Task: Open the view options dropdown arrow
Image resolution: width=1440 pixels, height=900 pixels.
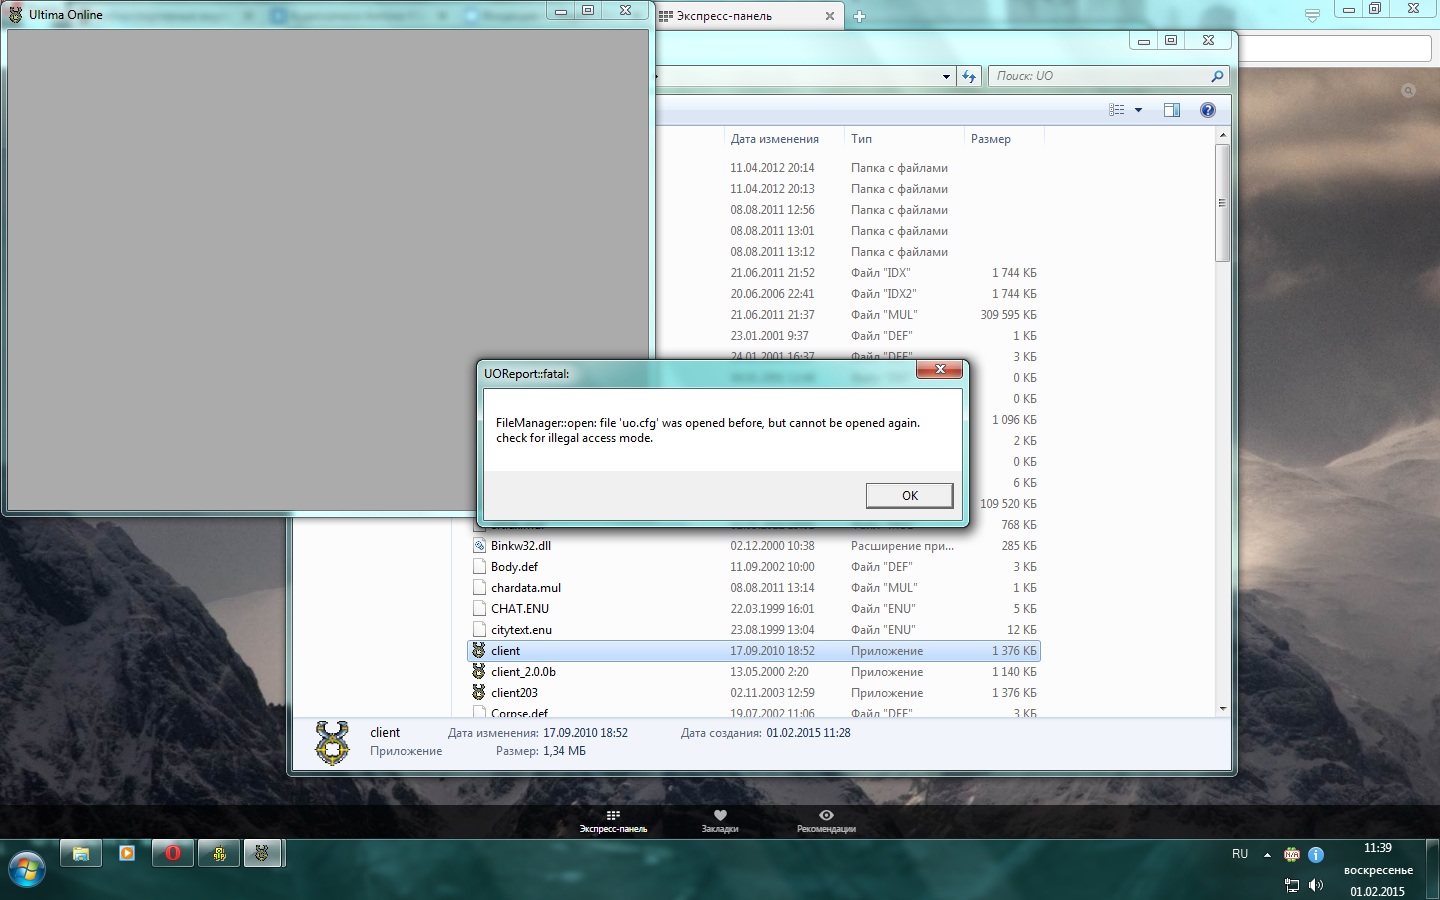Action: coord(1138,110)
